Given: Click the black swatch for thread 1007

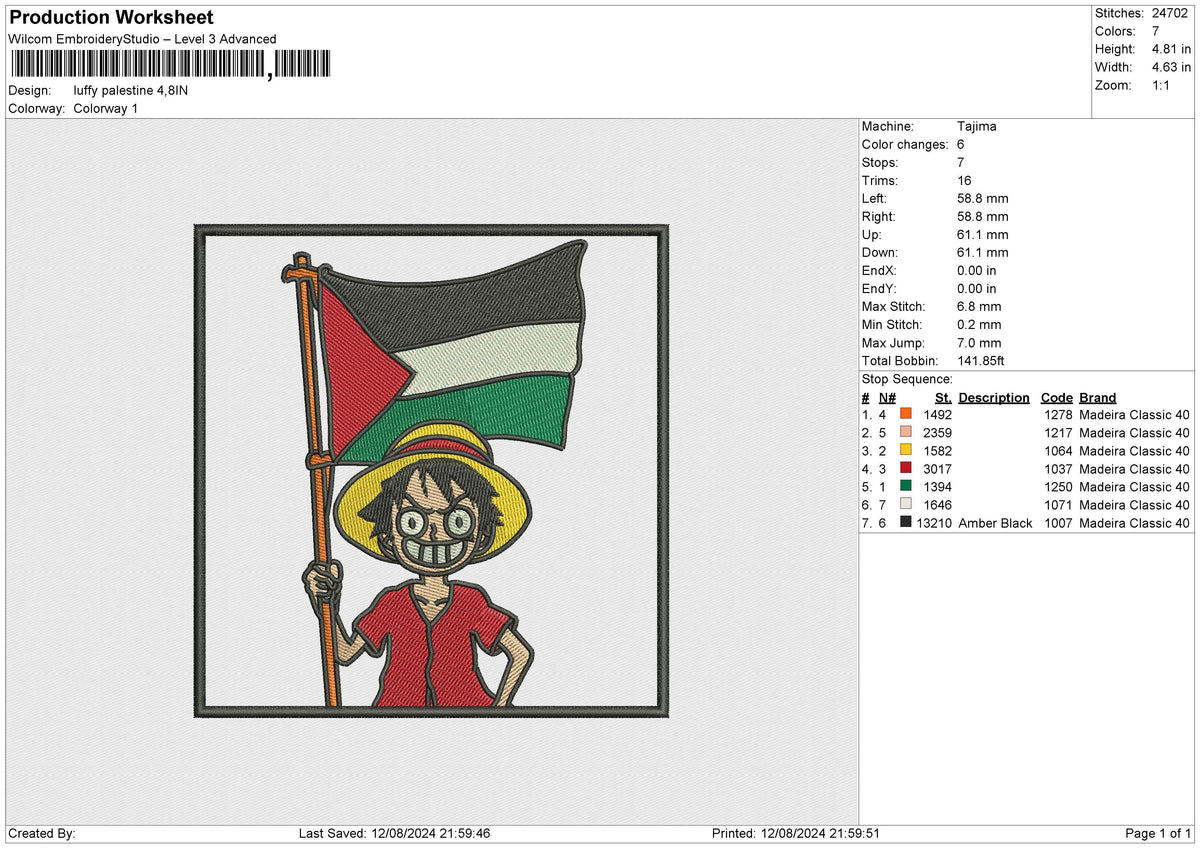Looking at the screenshot, I should (906, 523).
